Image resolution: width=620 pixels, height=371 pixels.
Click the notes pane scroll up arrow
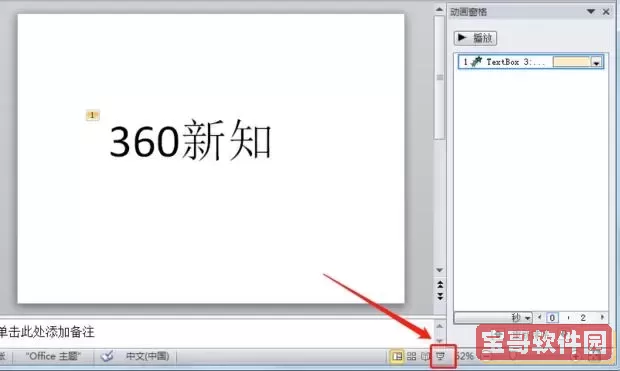point(439,326)
